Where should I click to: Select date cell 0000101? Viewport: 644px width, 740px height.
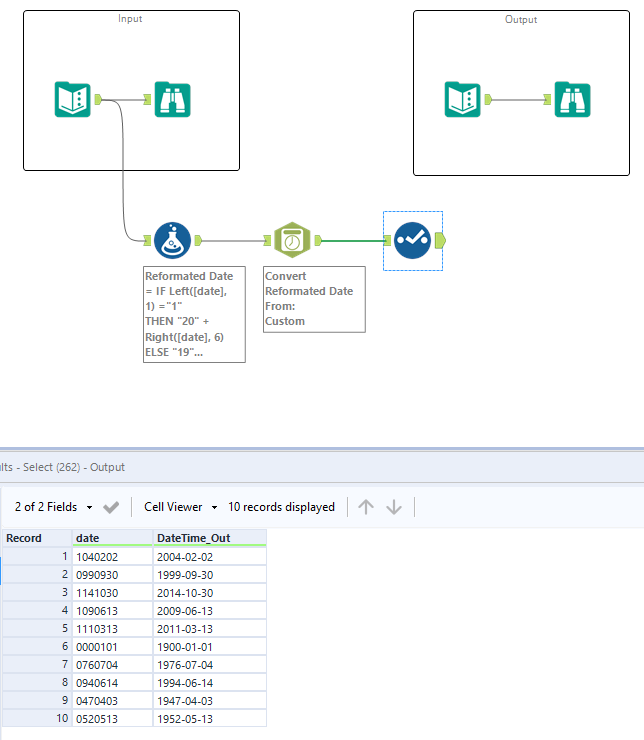[112, 647]
